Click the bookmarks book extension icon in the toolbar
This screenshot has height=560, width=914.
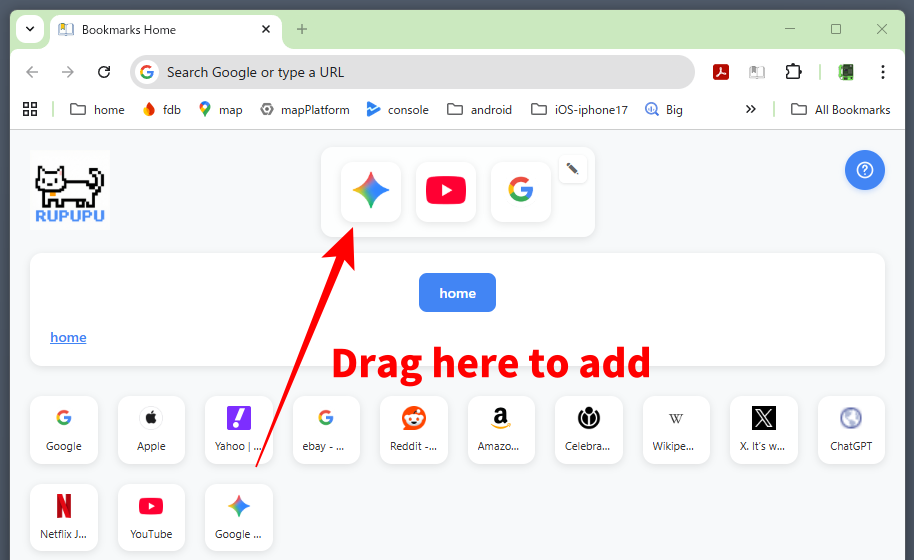pyautogui.click(x=757, y=72)
